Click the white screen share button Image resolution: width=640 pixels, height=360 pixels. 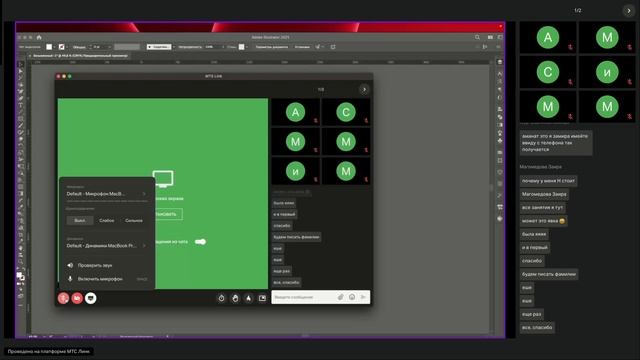[x=91, y=298]
